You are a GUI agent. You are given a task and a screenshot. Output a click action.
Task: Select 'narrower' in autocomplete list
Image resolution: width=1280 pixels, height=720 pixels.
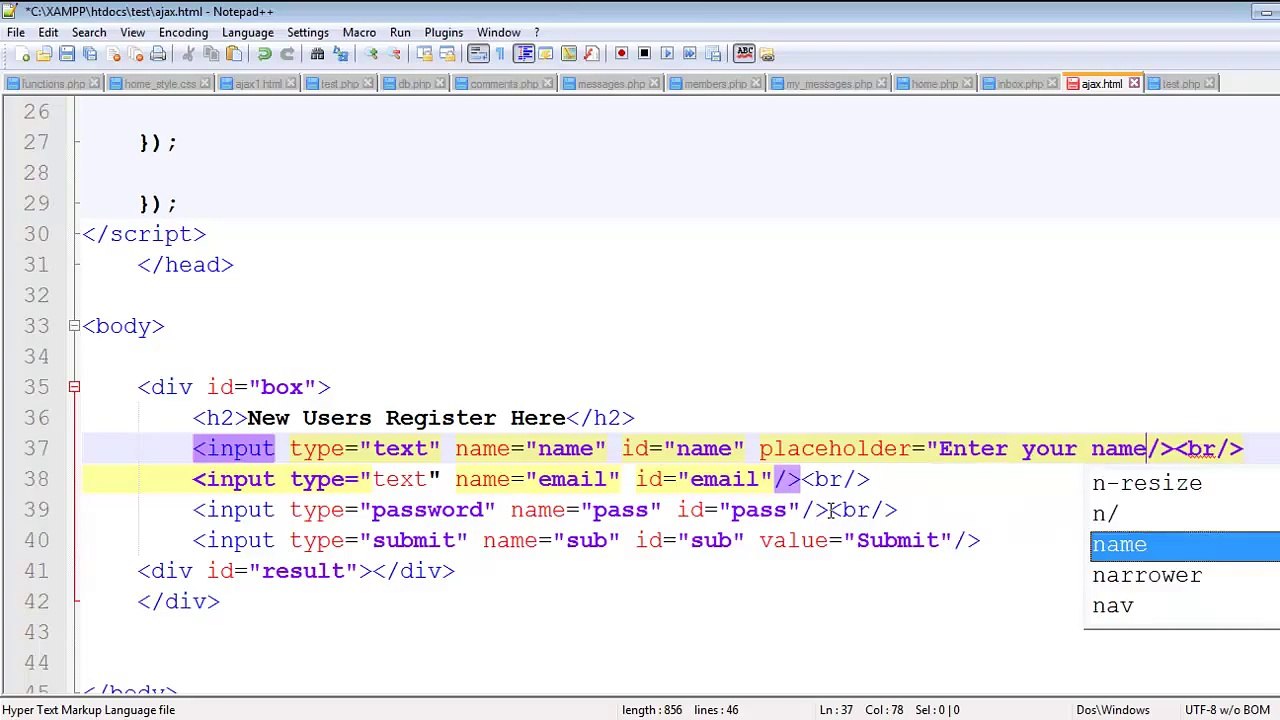coord(1185,575)
